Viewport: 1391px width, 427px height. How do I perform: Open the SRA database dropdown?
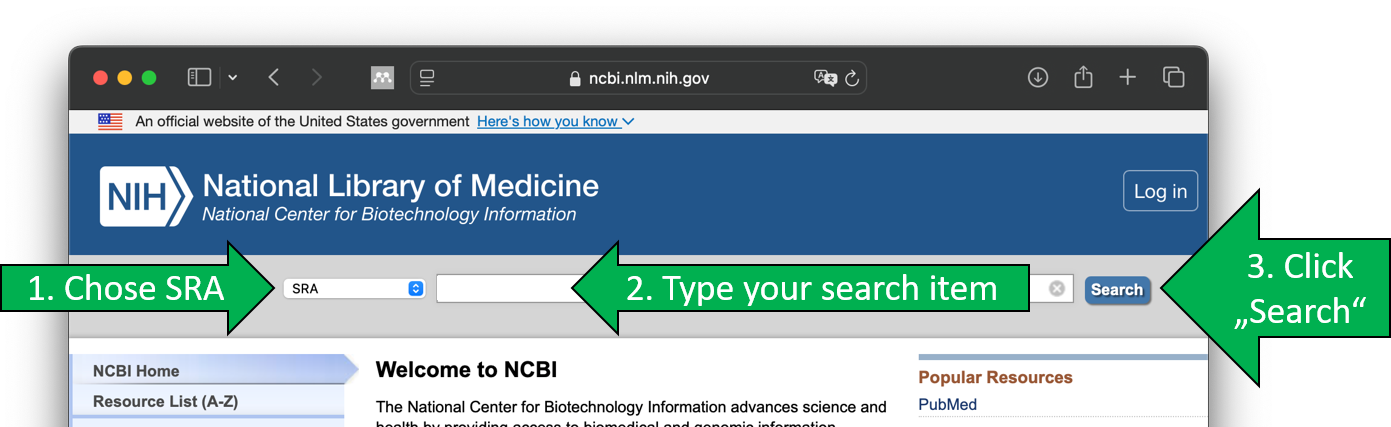tap(354, 289)
